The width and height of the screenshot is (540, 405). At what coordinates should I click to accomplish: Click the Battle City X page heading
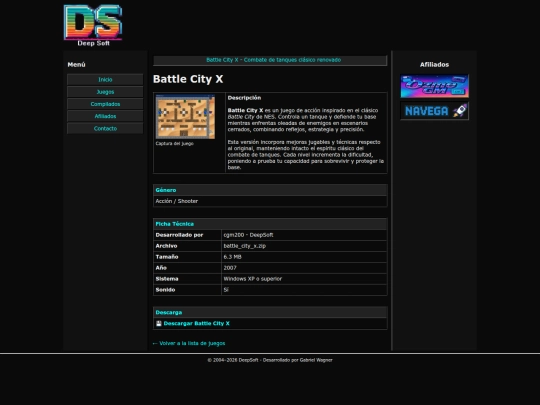(188, 79)
